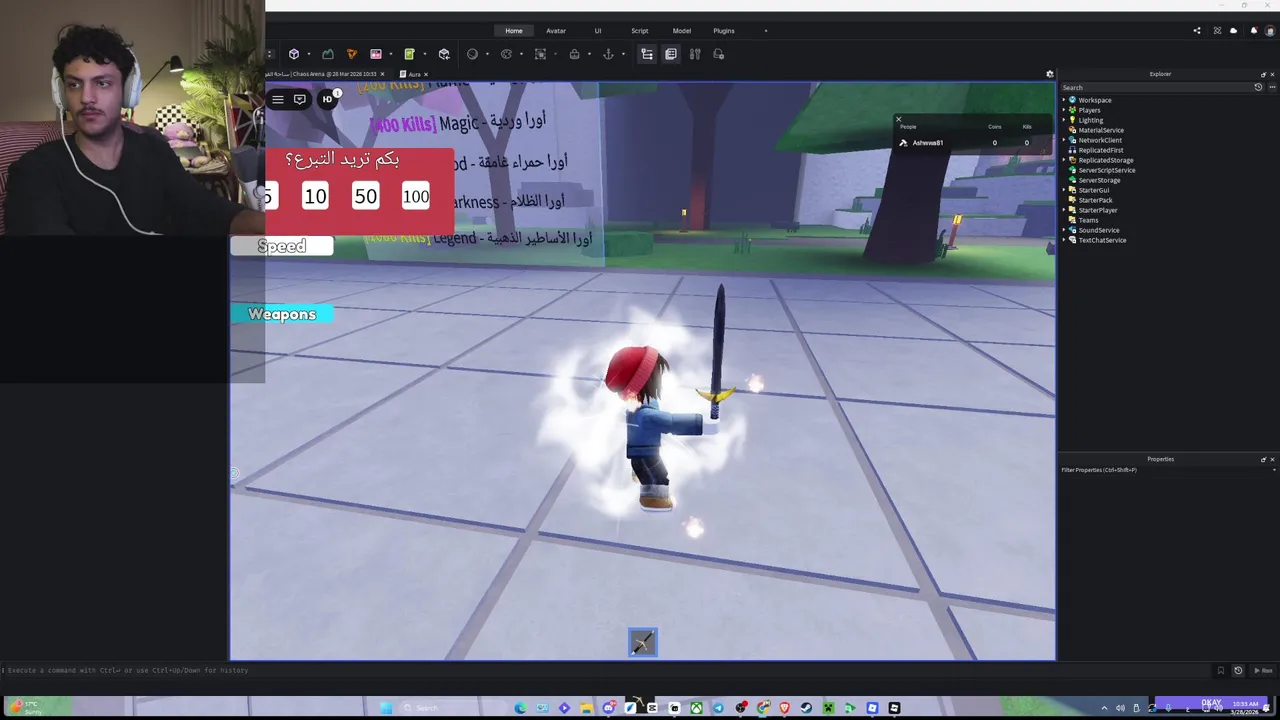Screen dimensions: 1280x720
Task: Click the Weapons button in game
Action: pos(282,314)
